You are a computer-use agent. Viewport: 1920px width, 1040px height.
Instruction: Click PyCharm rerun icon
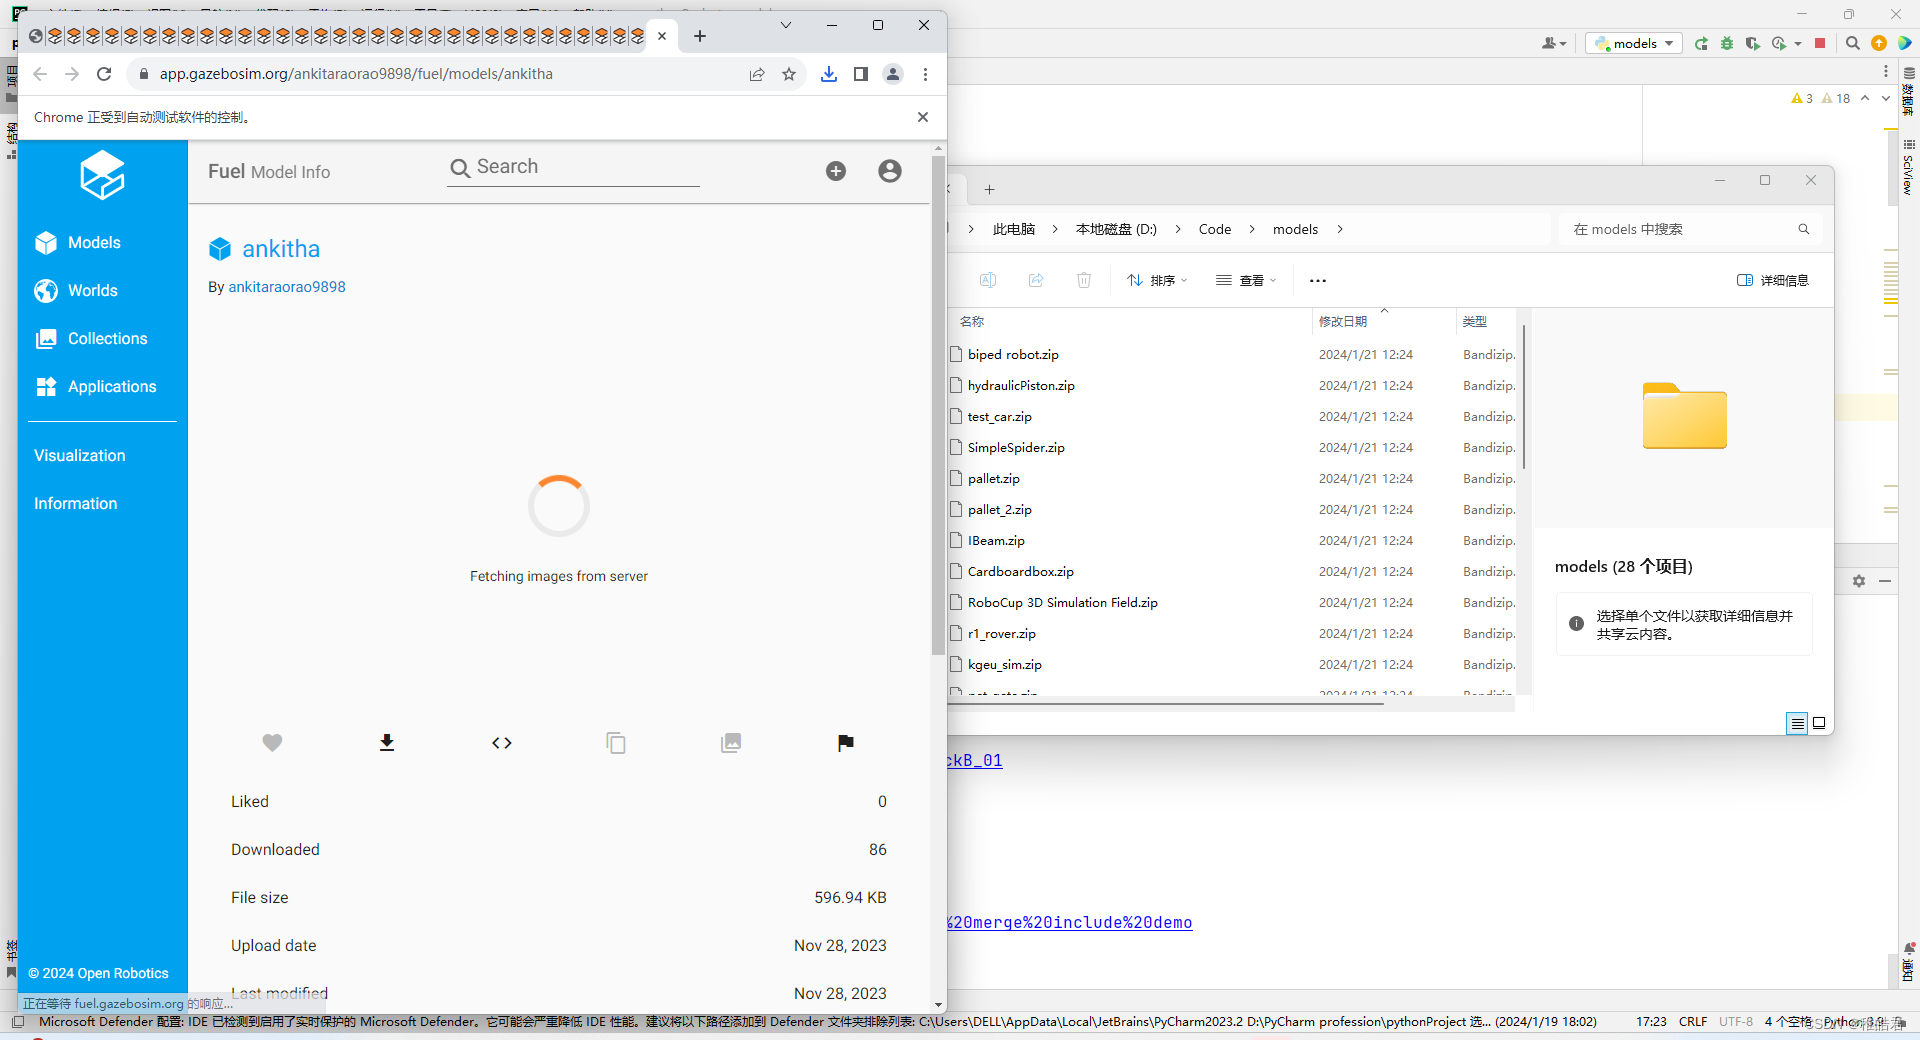[1701, 43]
